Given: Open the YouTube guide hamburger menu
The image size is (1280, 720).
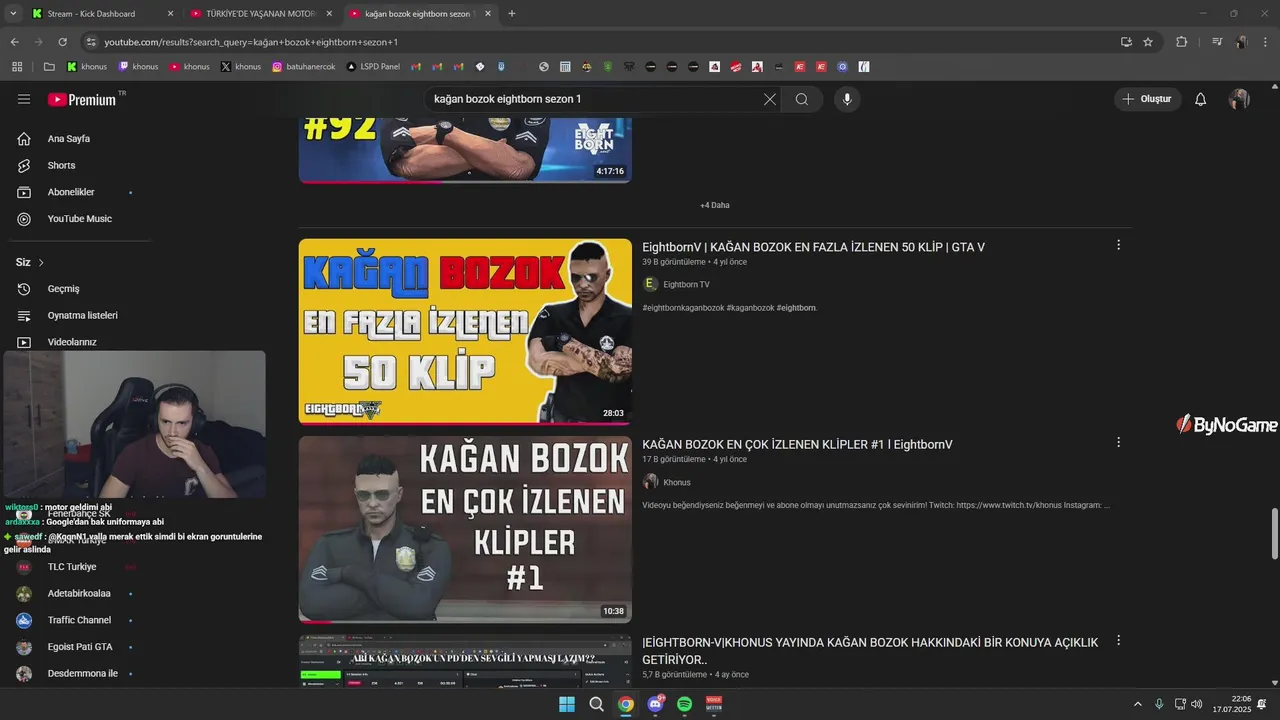Looking at the screenshot, I should click(24, 99).
